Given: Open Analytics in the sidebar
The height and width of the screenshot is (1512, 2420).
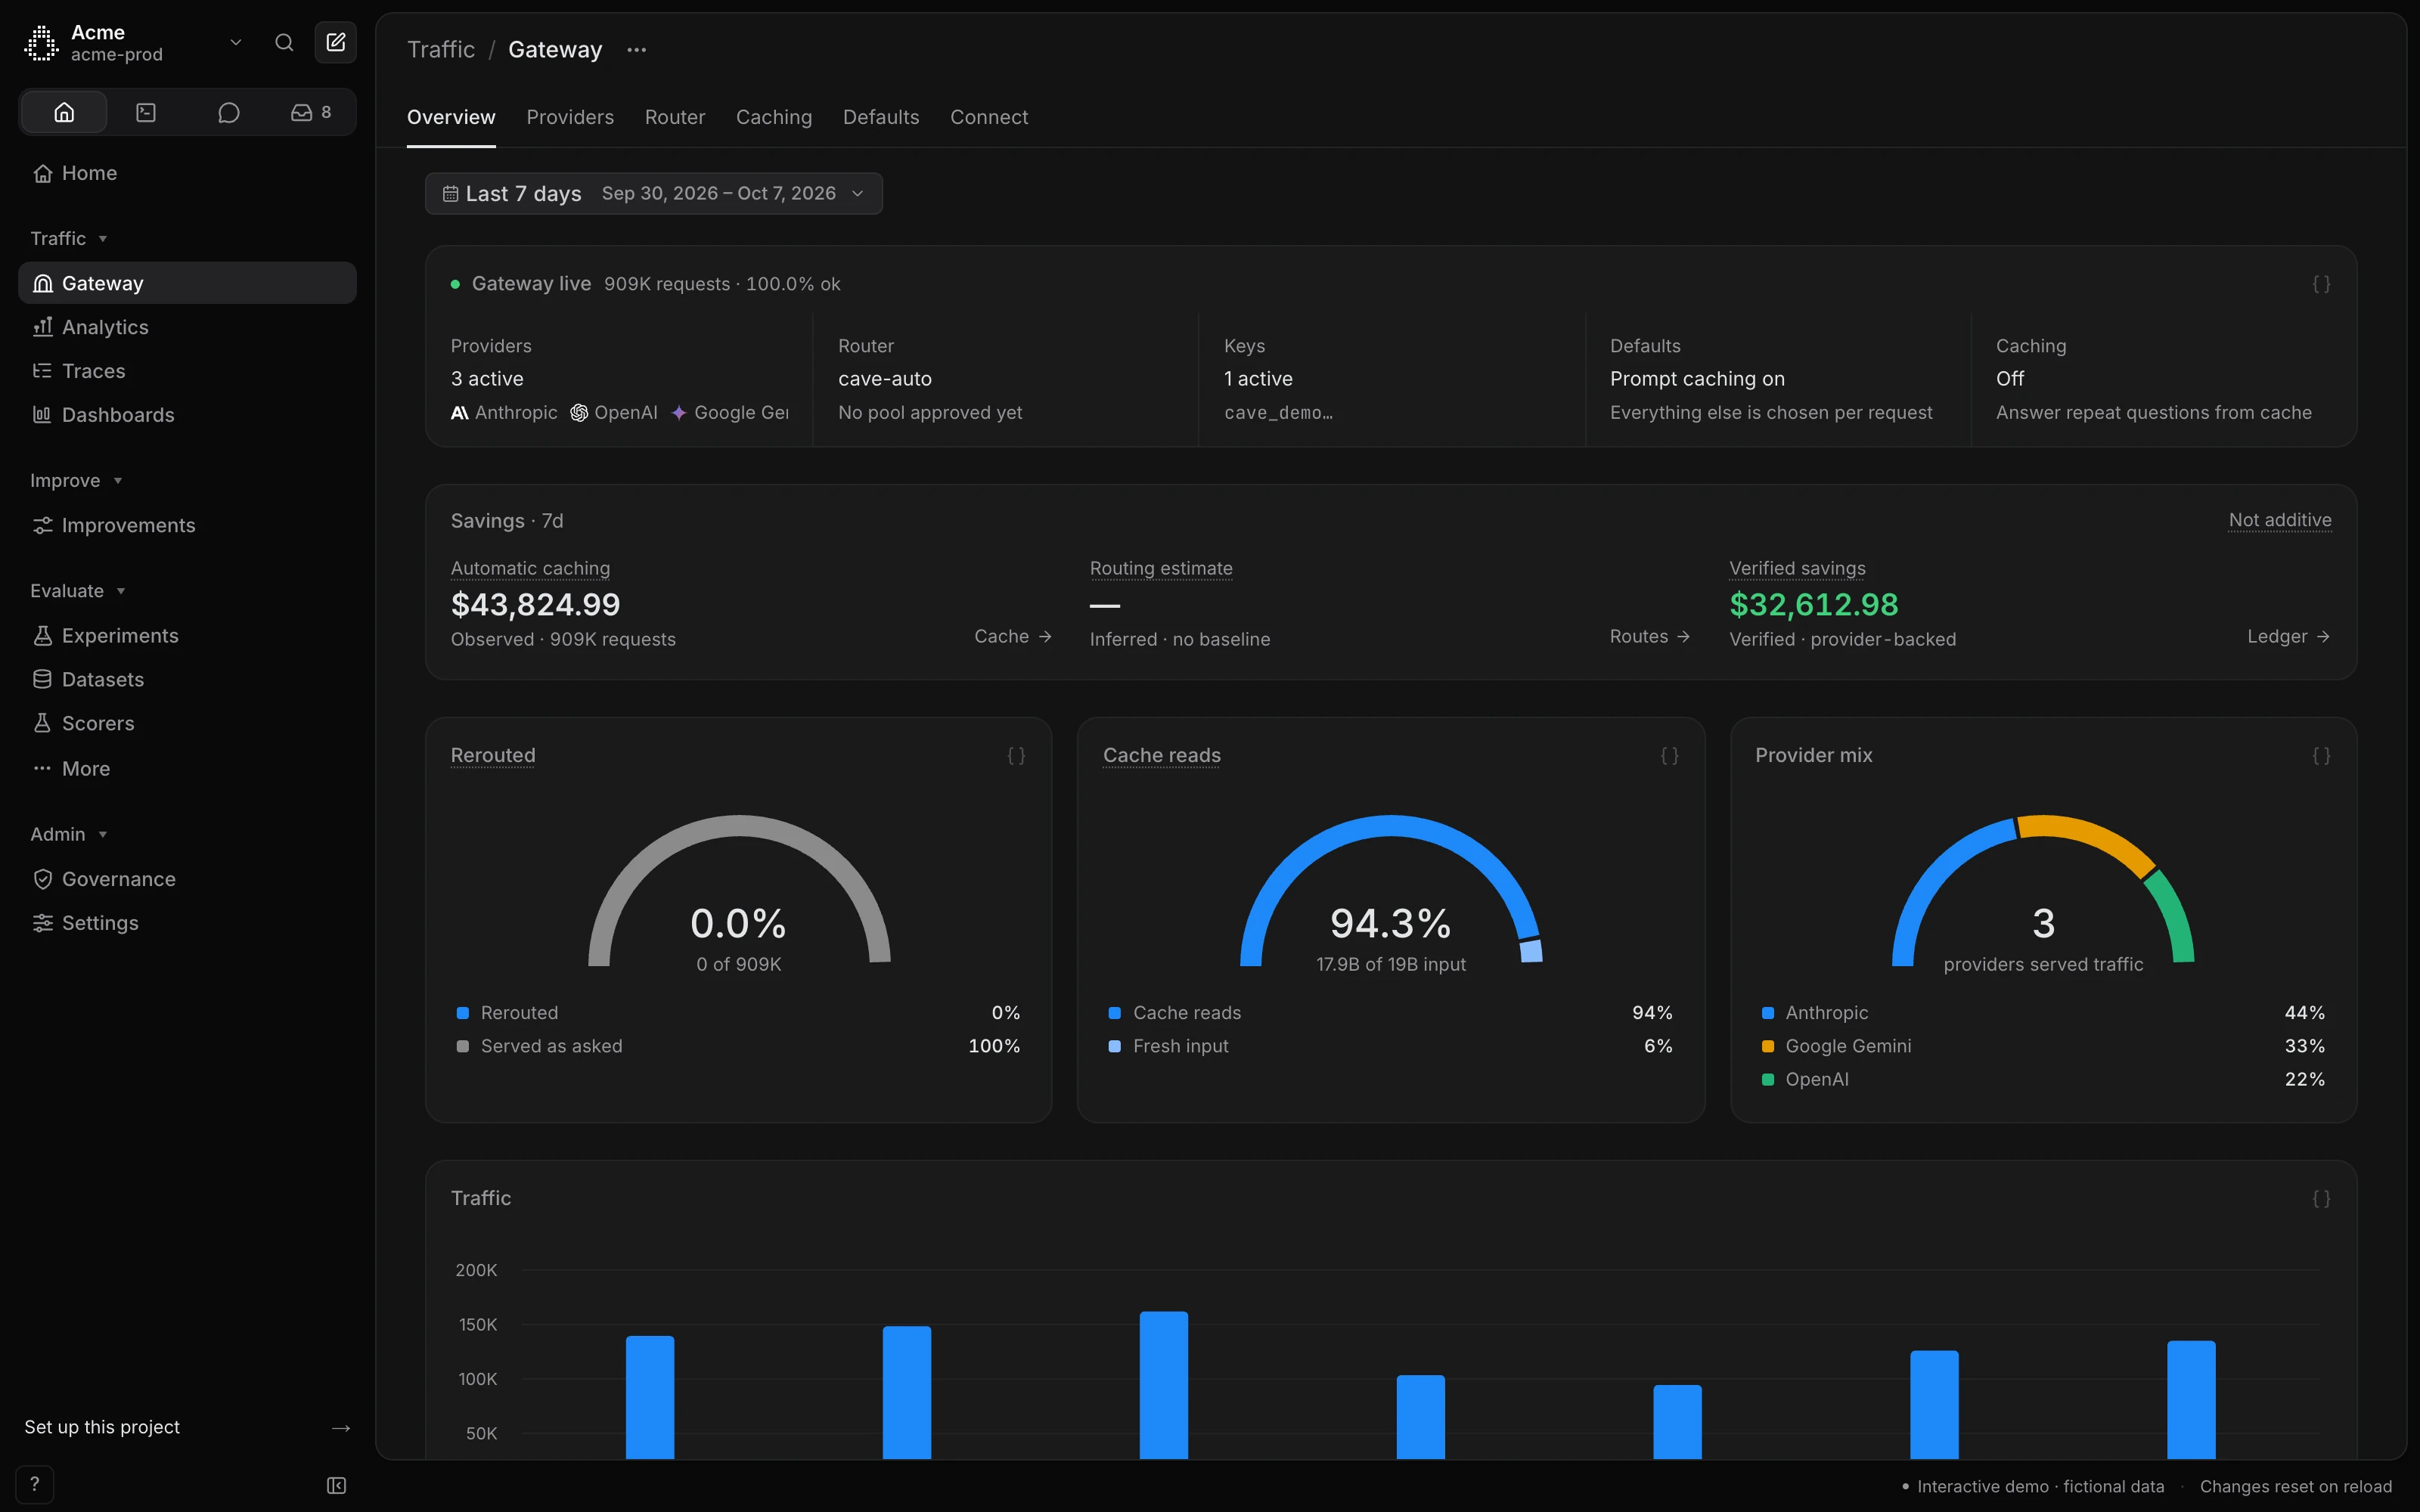Looking at the screenshot, I should 187,327.
